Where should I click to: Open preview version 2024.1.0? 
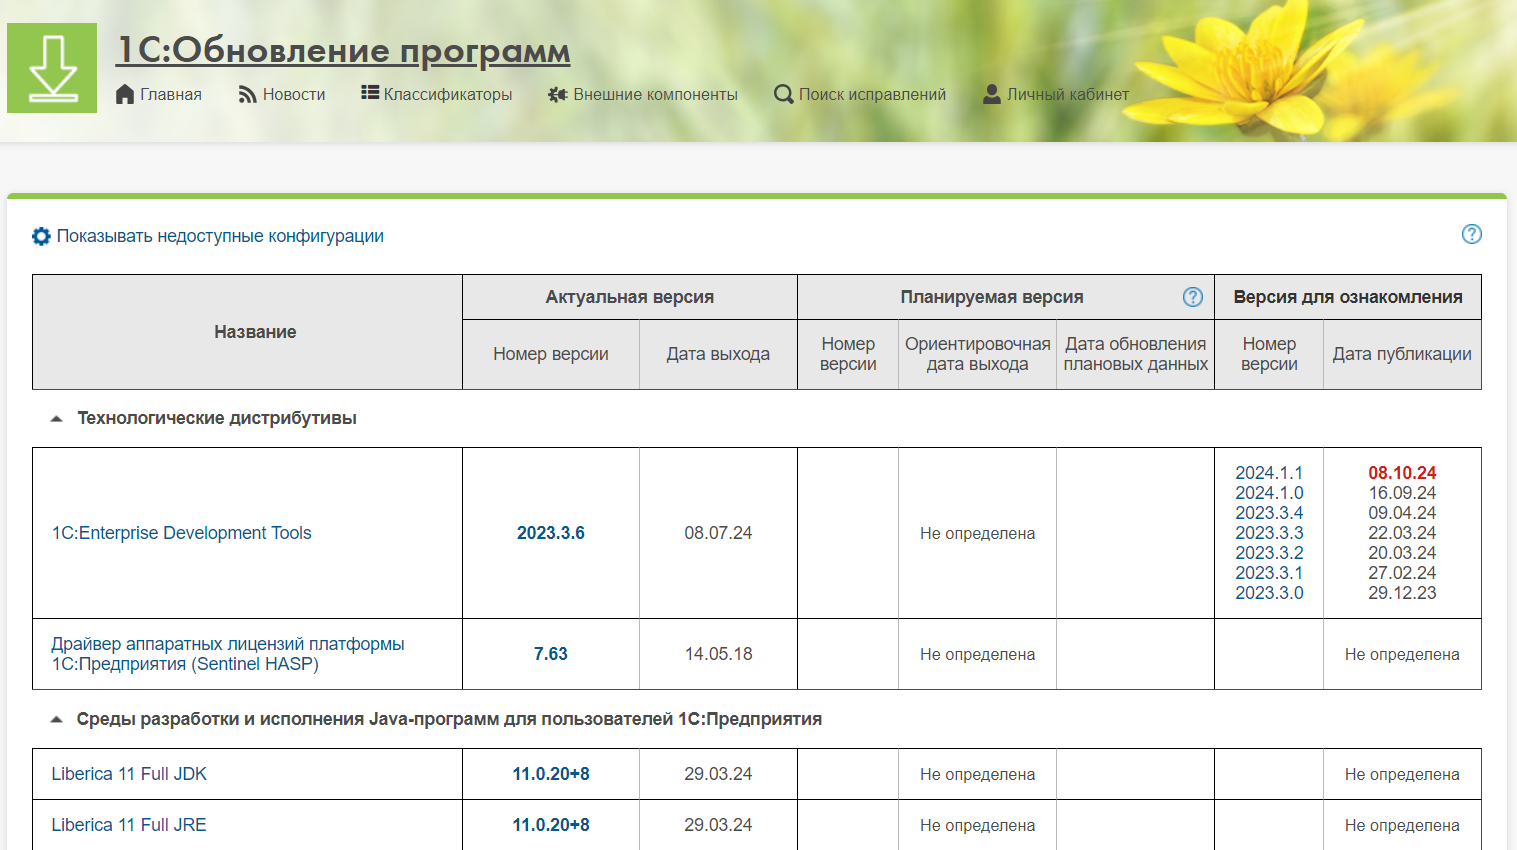1269,493
